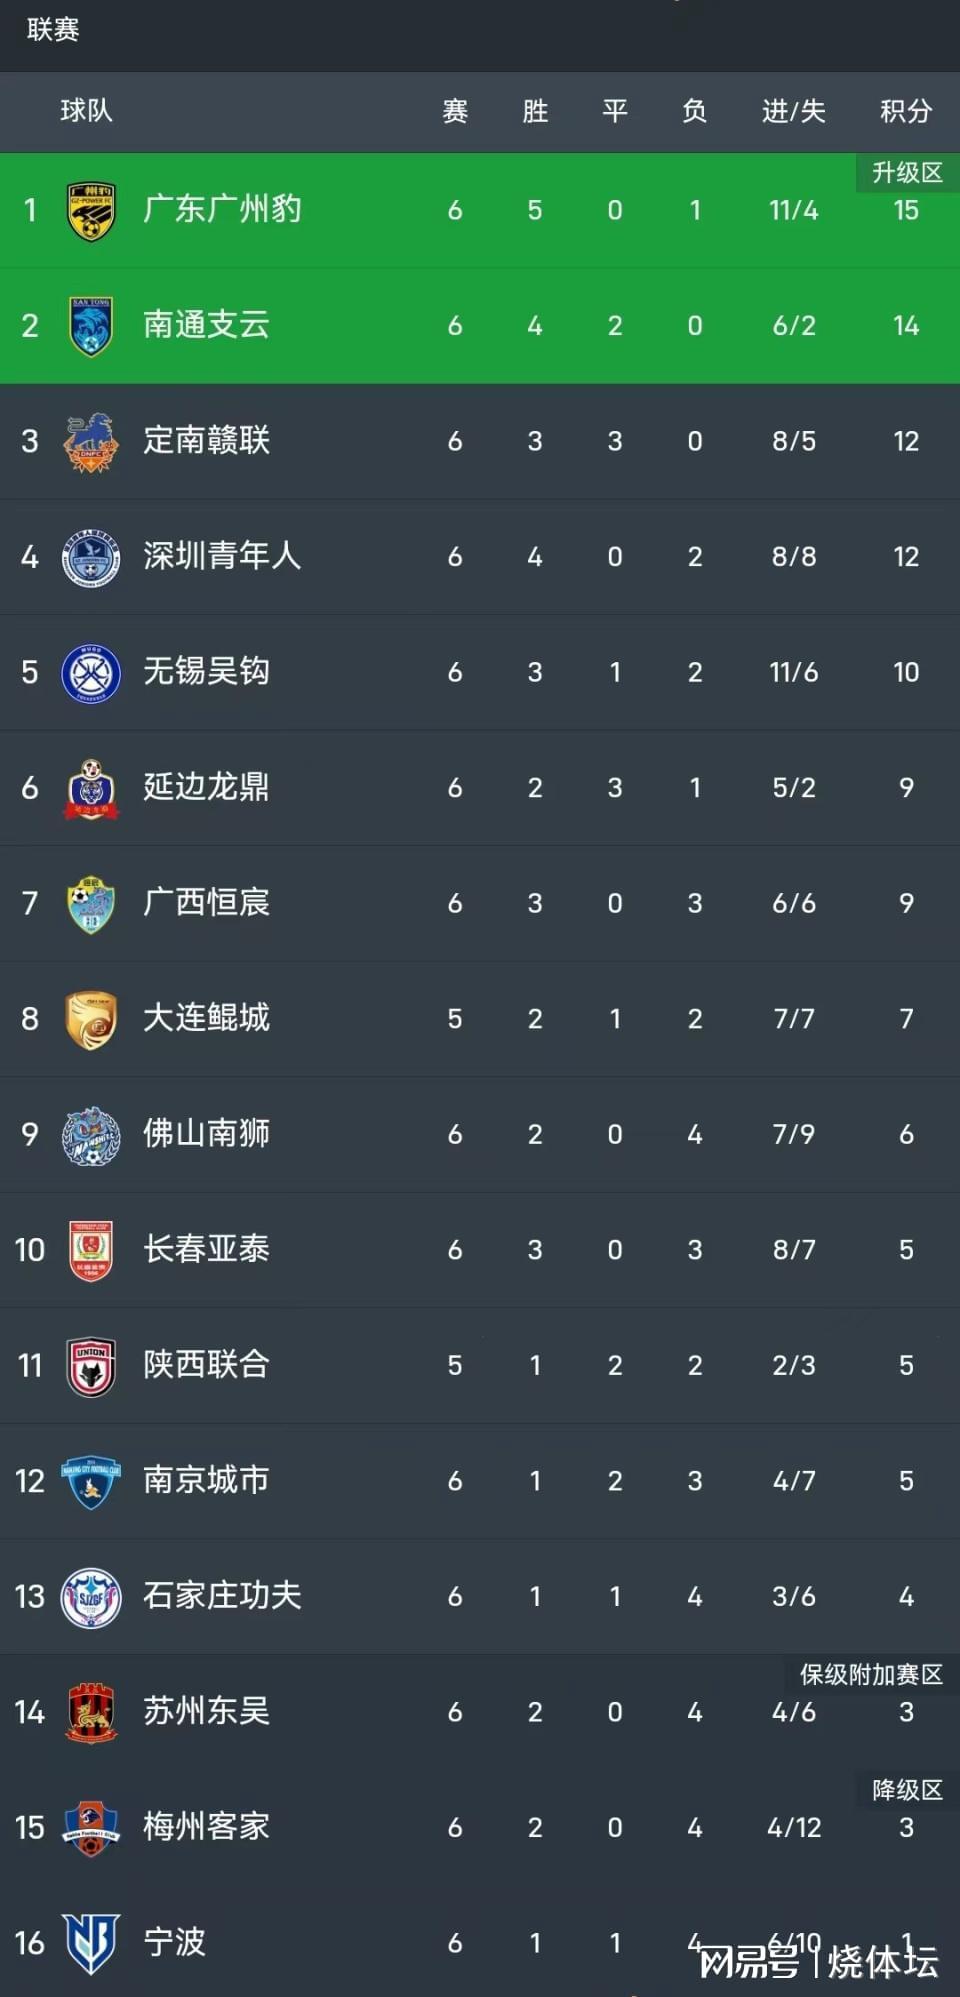The image size is (960, 1997).
Task: Tap the 佛山南狮 lion emblem
Action: pos(91,1135)
